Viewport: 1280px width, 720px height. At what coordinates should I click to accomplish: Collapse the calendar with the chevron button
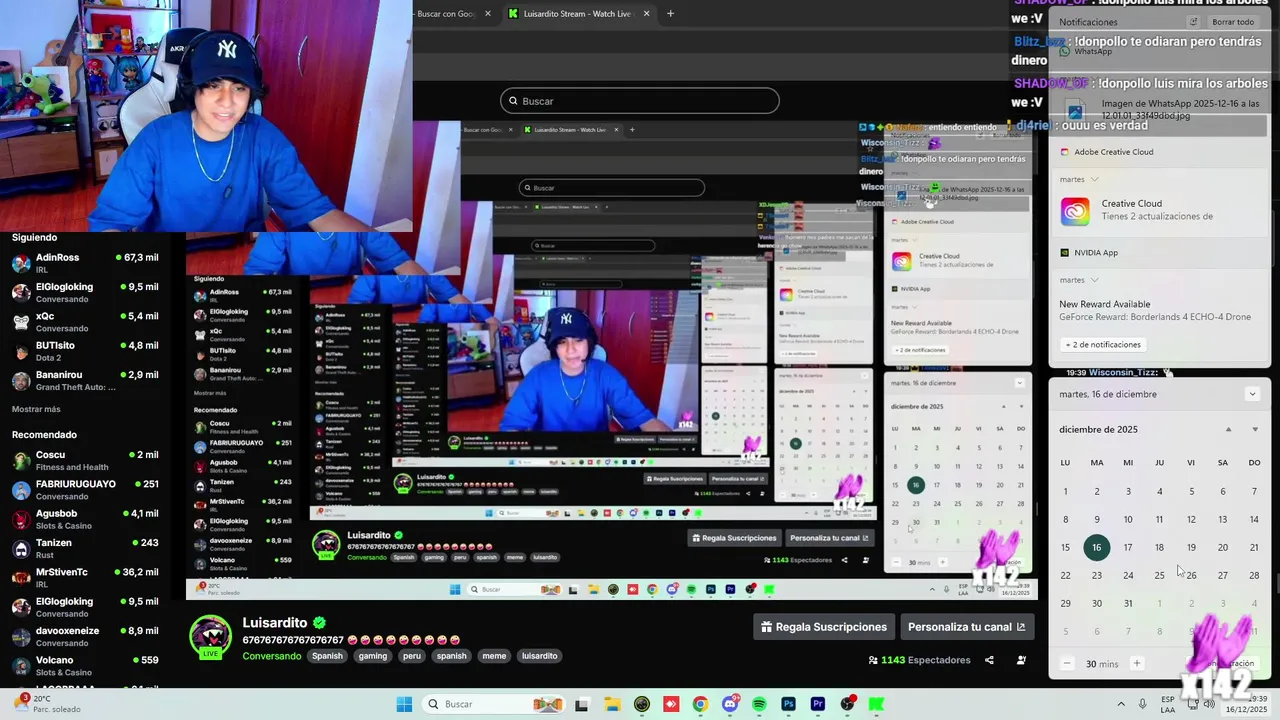coord(1252,394)
